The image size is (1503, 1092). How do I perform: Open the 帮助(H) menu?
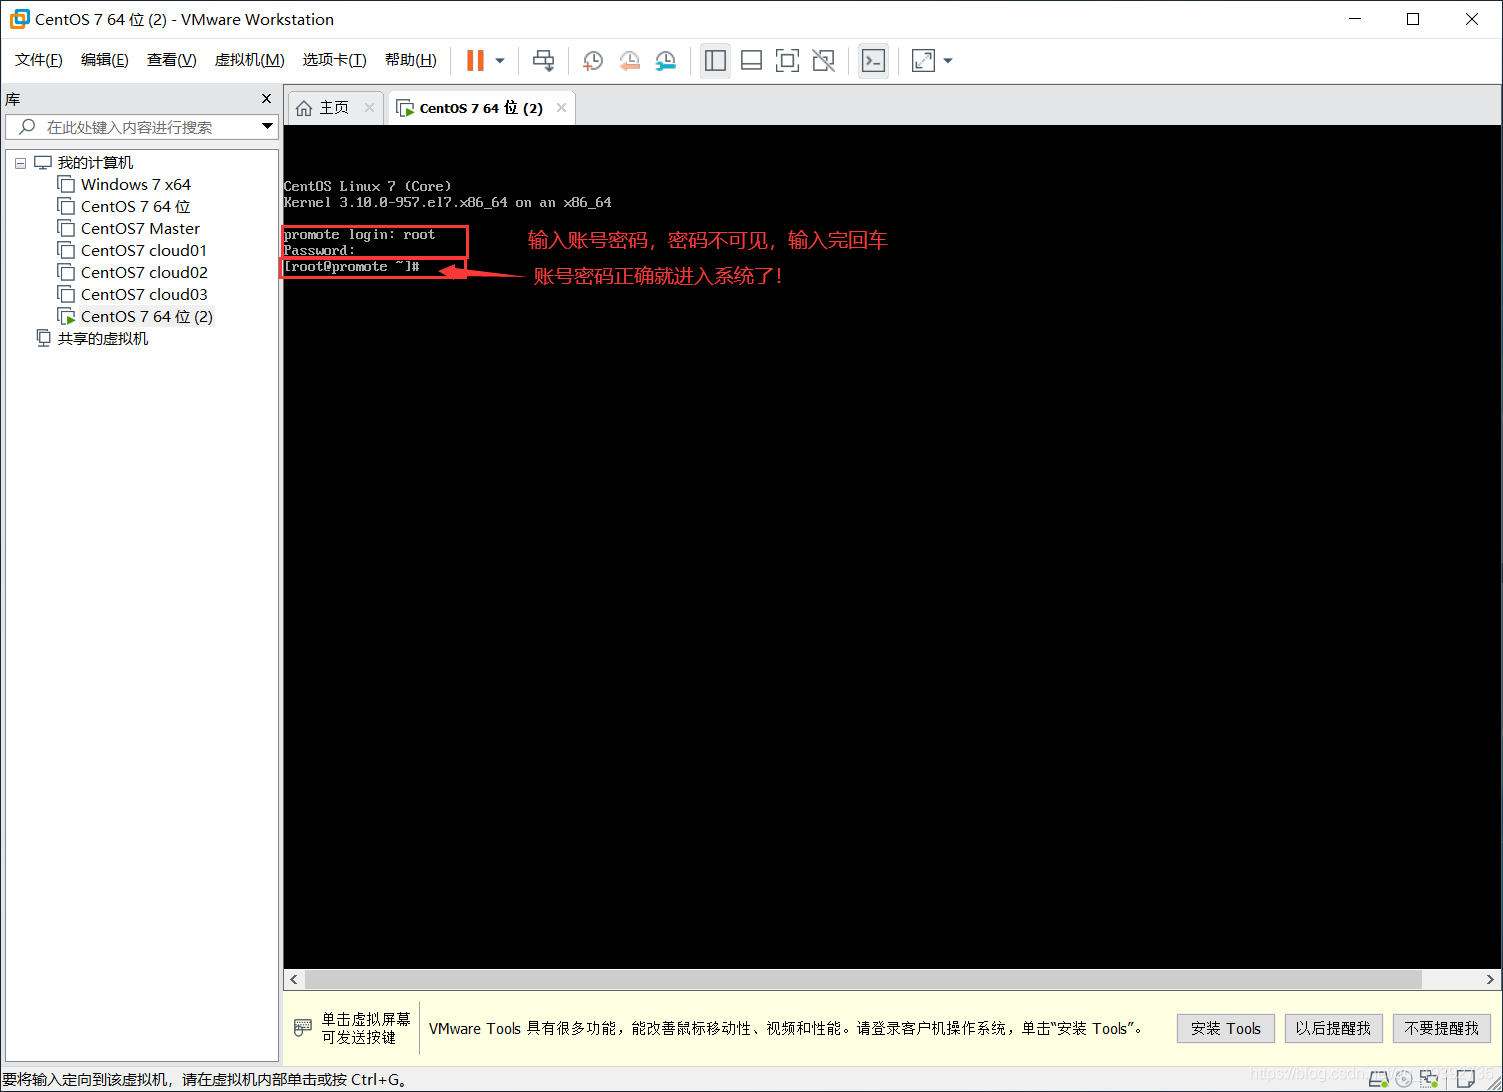[411, 60]
